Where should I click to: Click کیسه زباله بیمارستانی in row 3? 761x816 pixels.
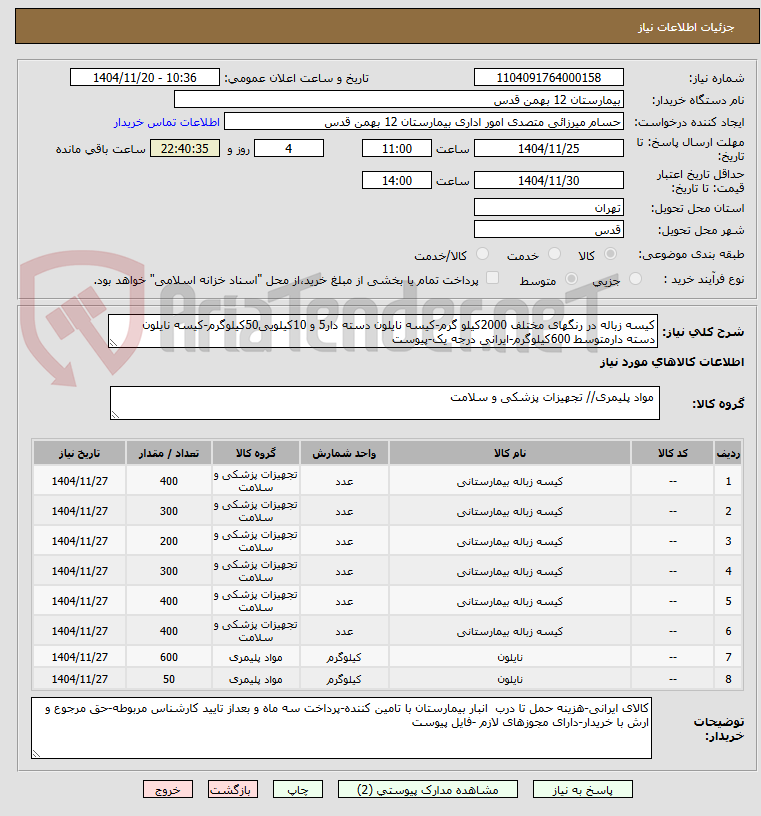click(x=510, y=541)
